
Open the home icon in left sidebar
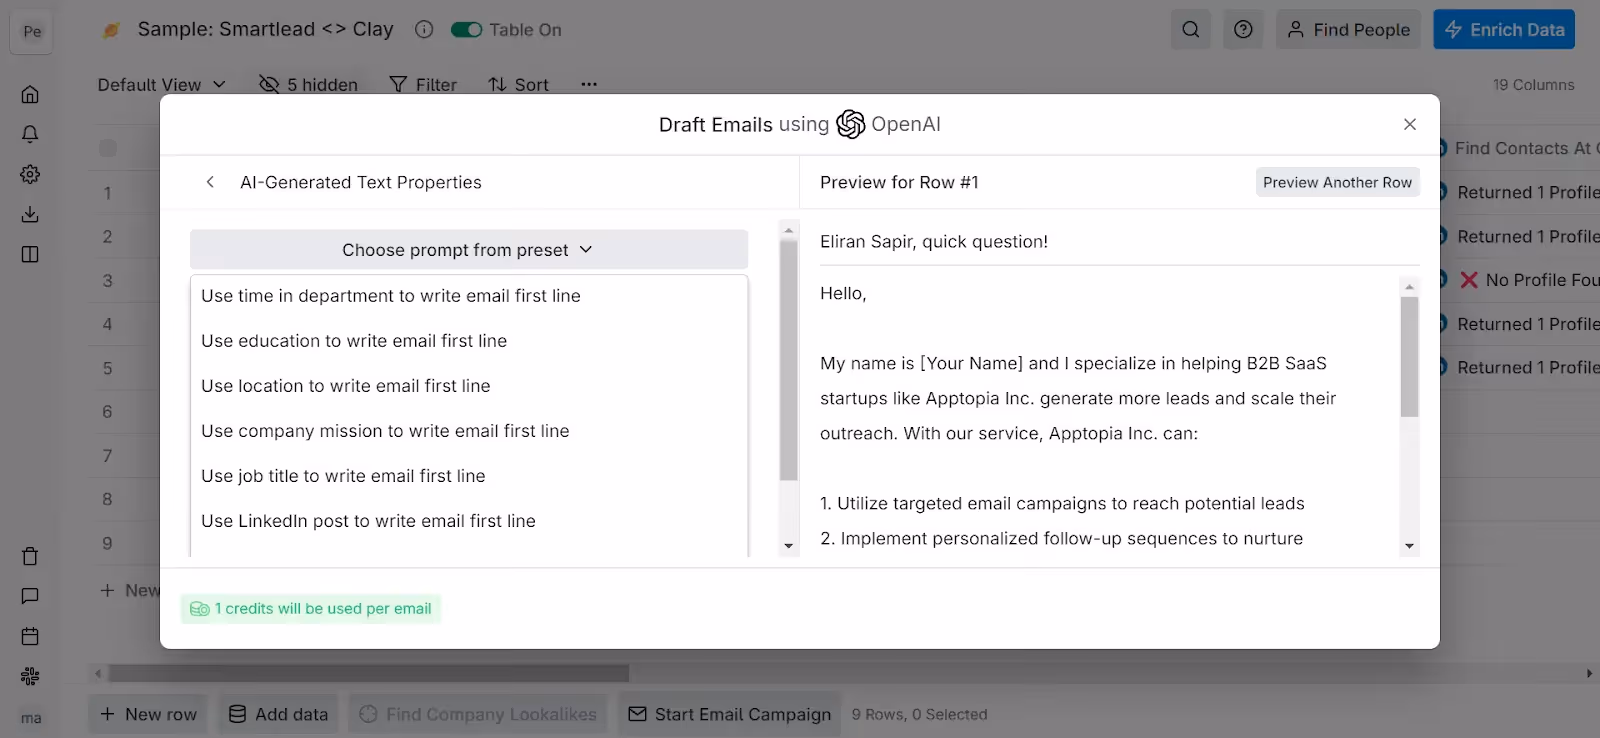[x=30, y=94]
